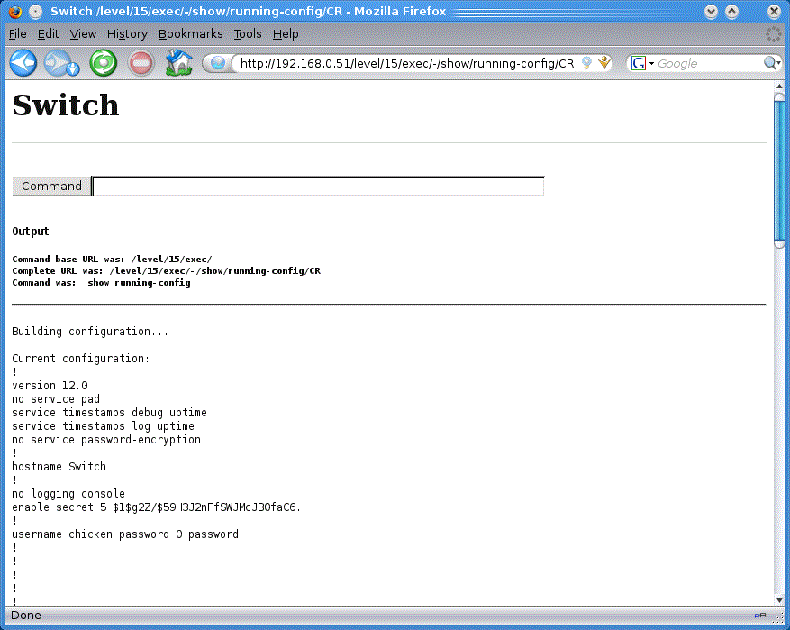Viewport: 790px width, 630px height.
Task: Click the 'Switch' page heading
Action: click(x=65, y=105)
